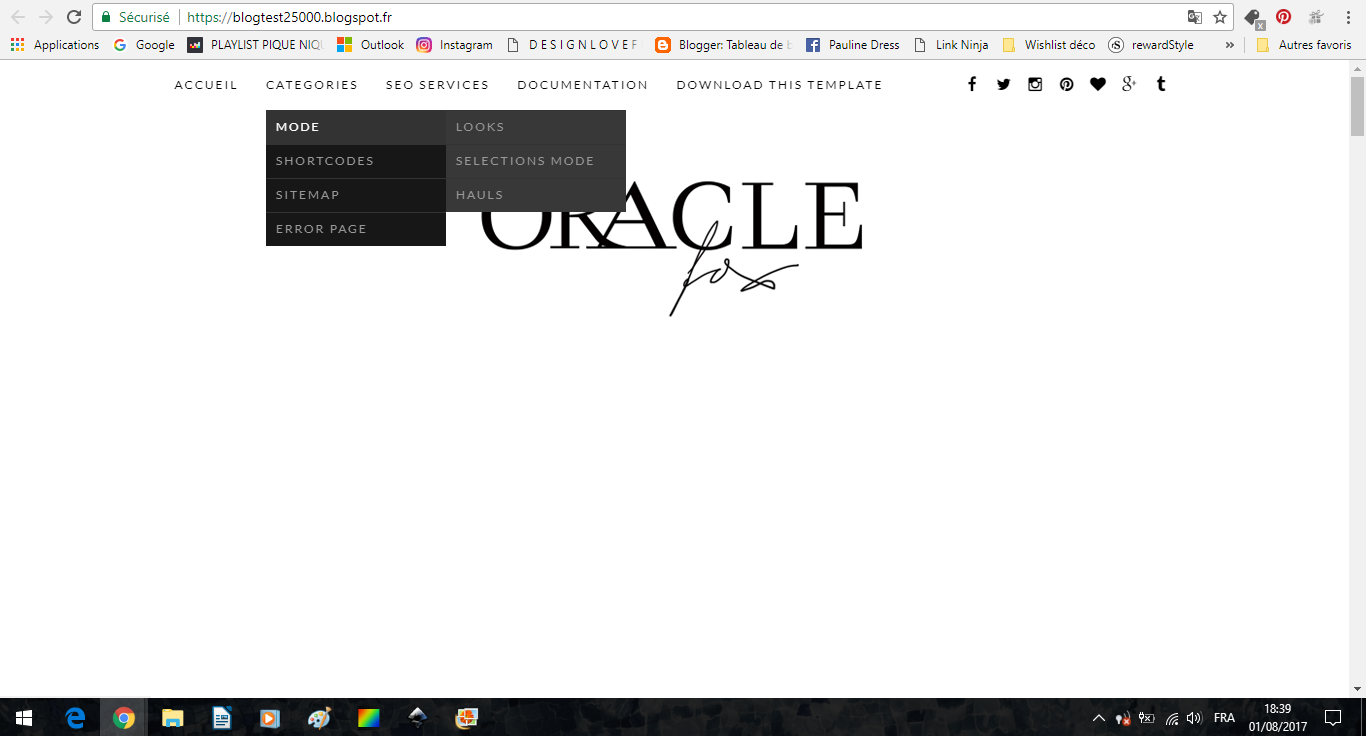The height and width of the screenshot is (736, 1366).
Task: Bookmark page with the star icon
Action: (x=1220, y=17)
